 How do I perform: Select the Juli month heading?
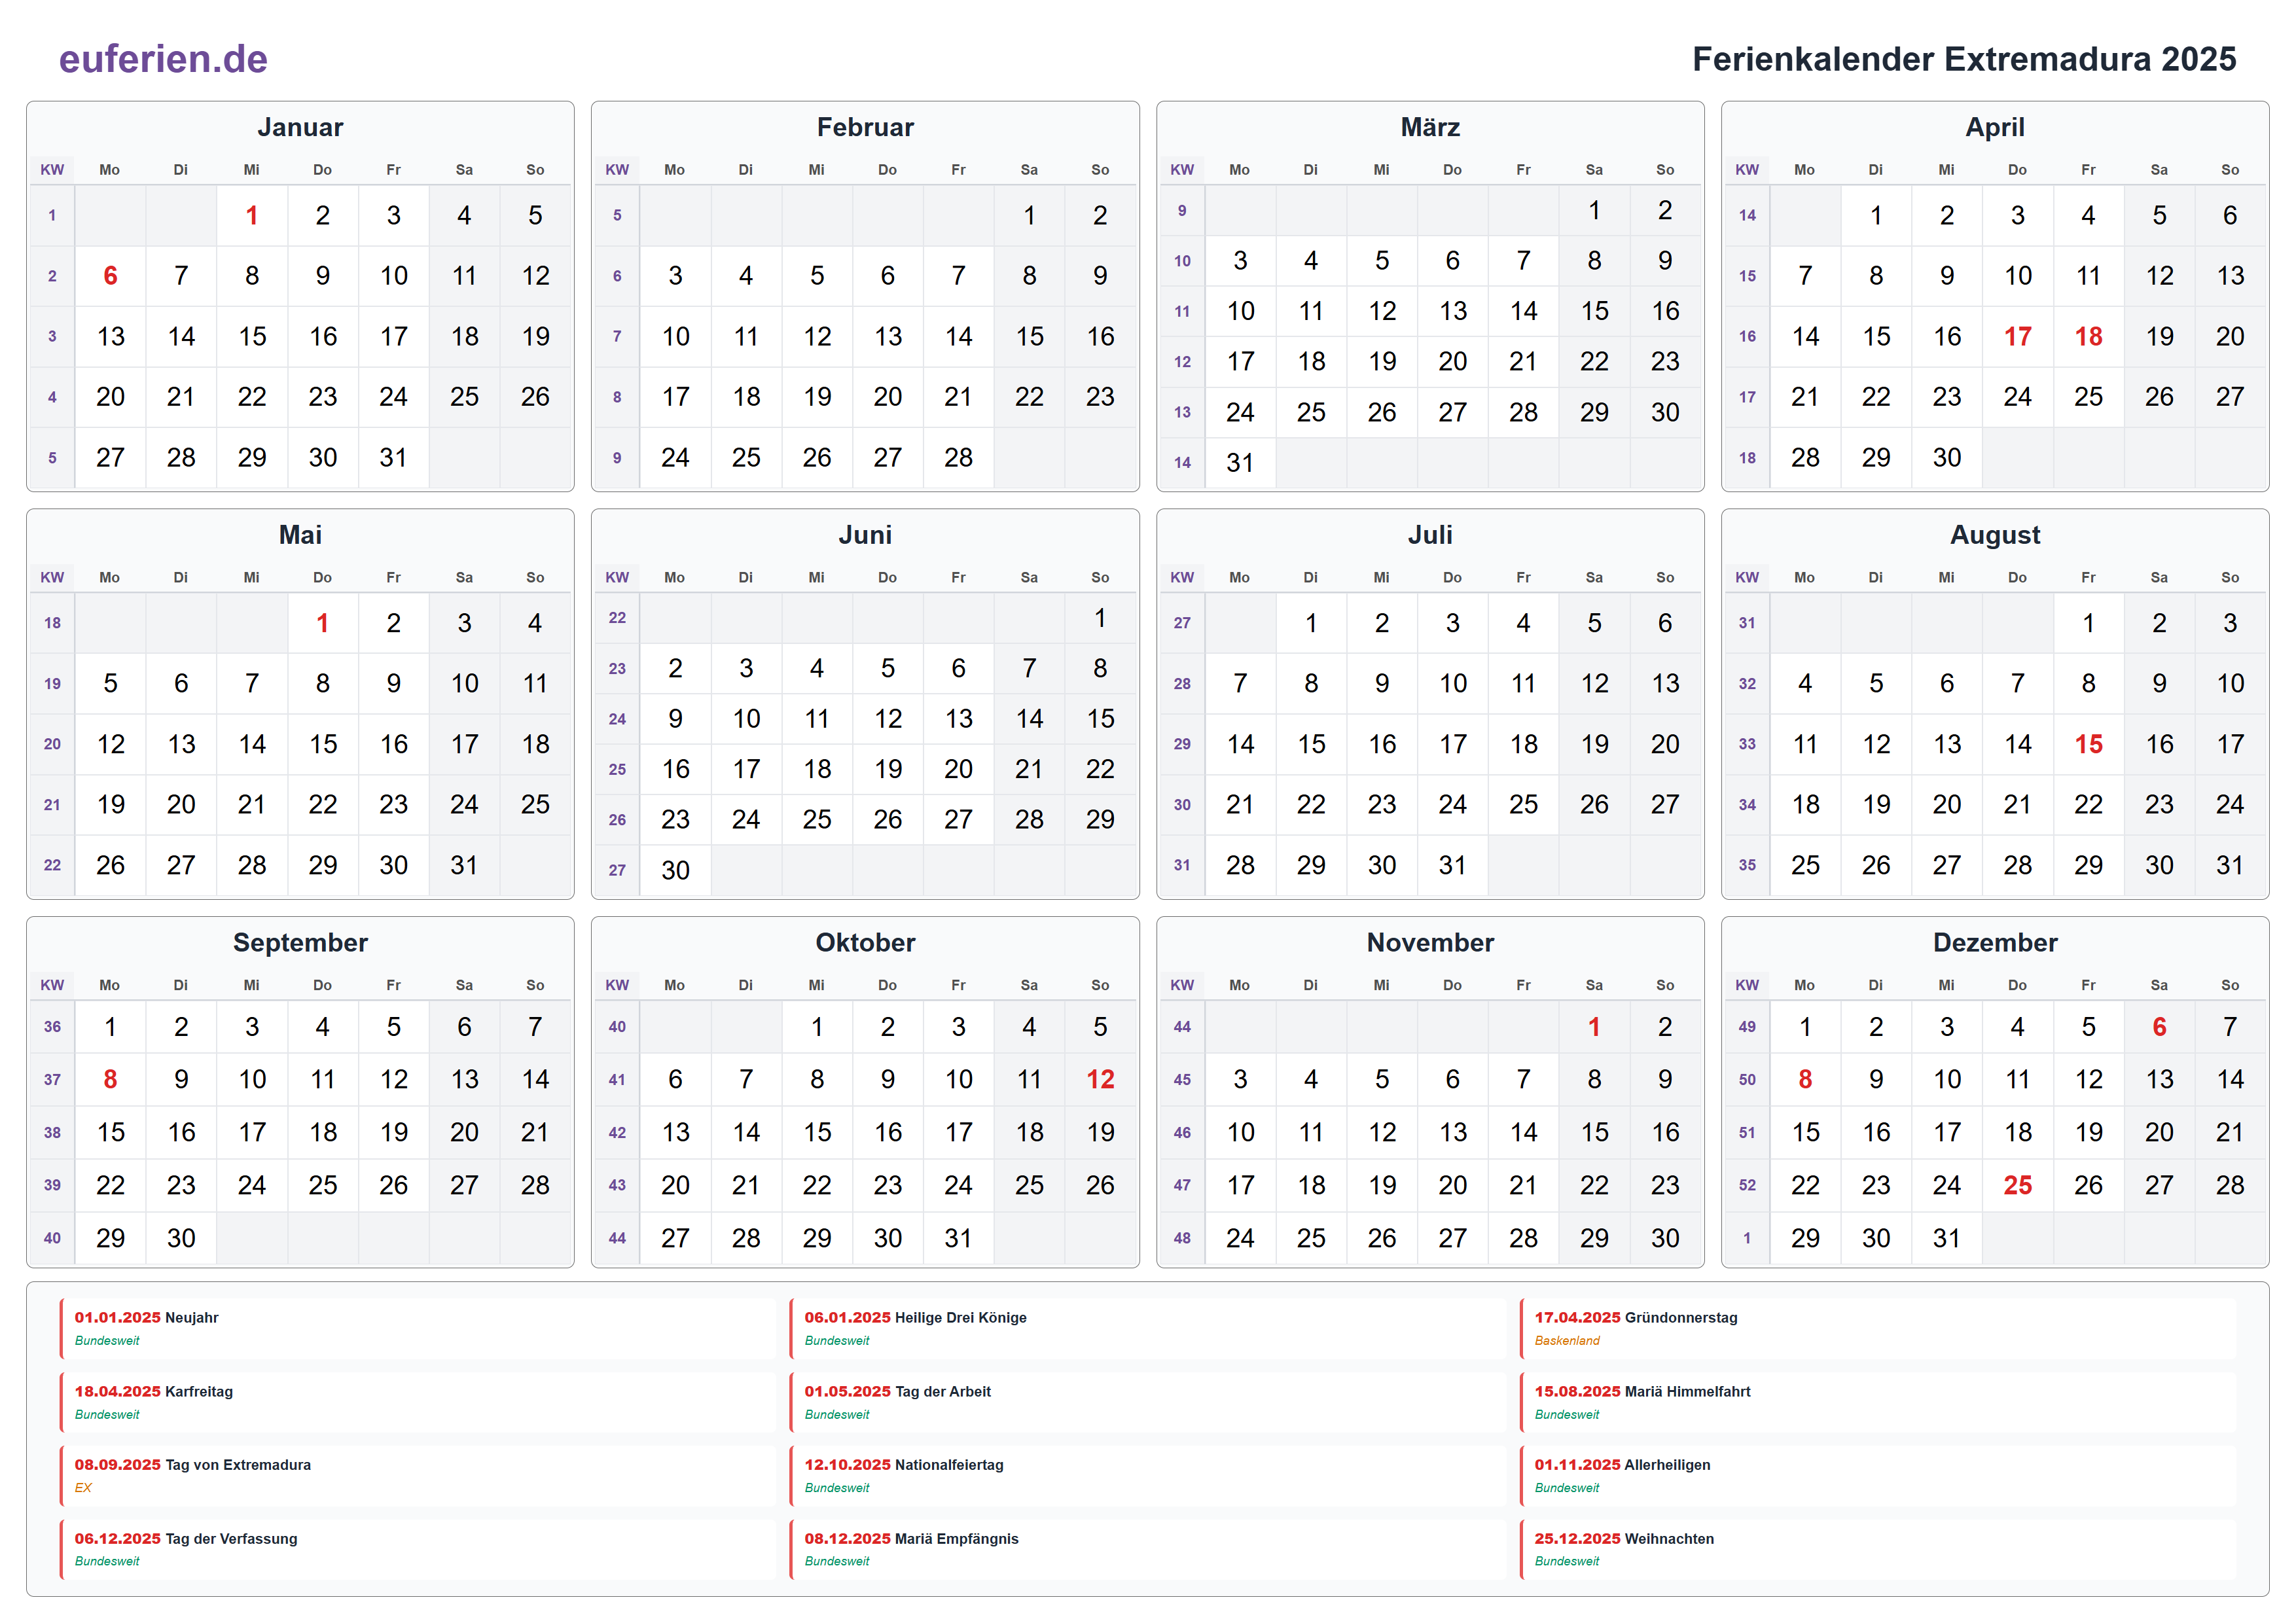[x=1430, y=535]
